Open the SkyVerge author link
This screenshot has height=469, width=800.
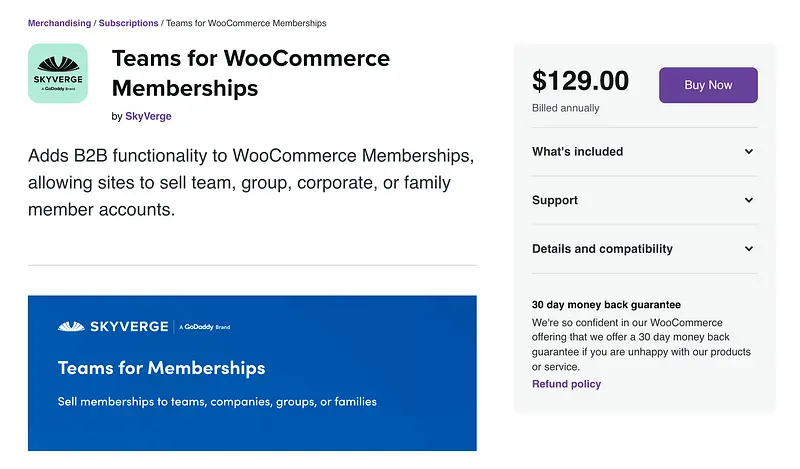click(x=148, y=116)
